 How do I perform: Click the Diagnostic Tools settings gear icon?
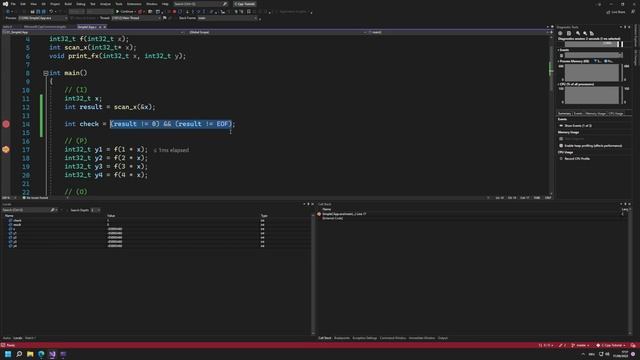[560, 33]
